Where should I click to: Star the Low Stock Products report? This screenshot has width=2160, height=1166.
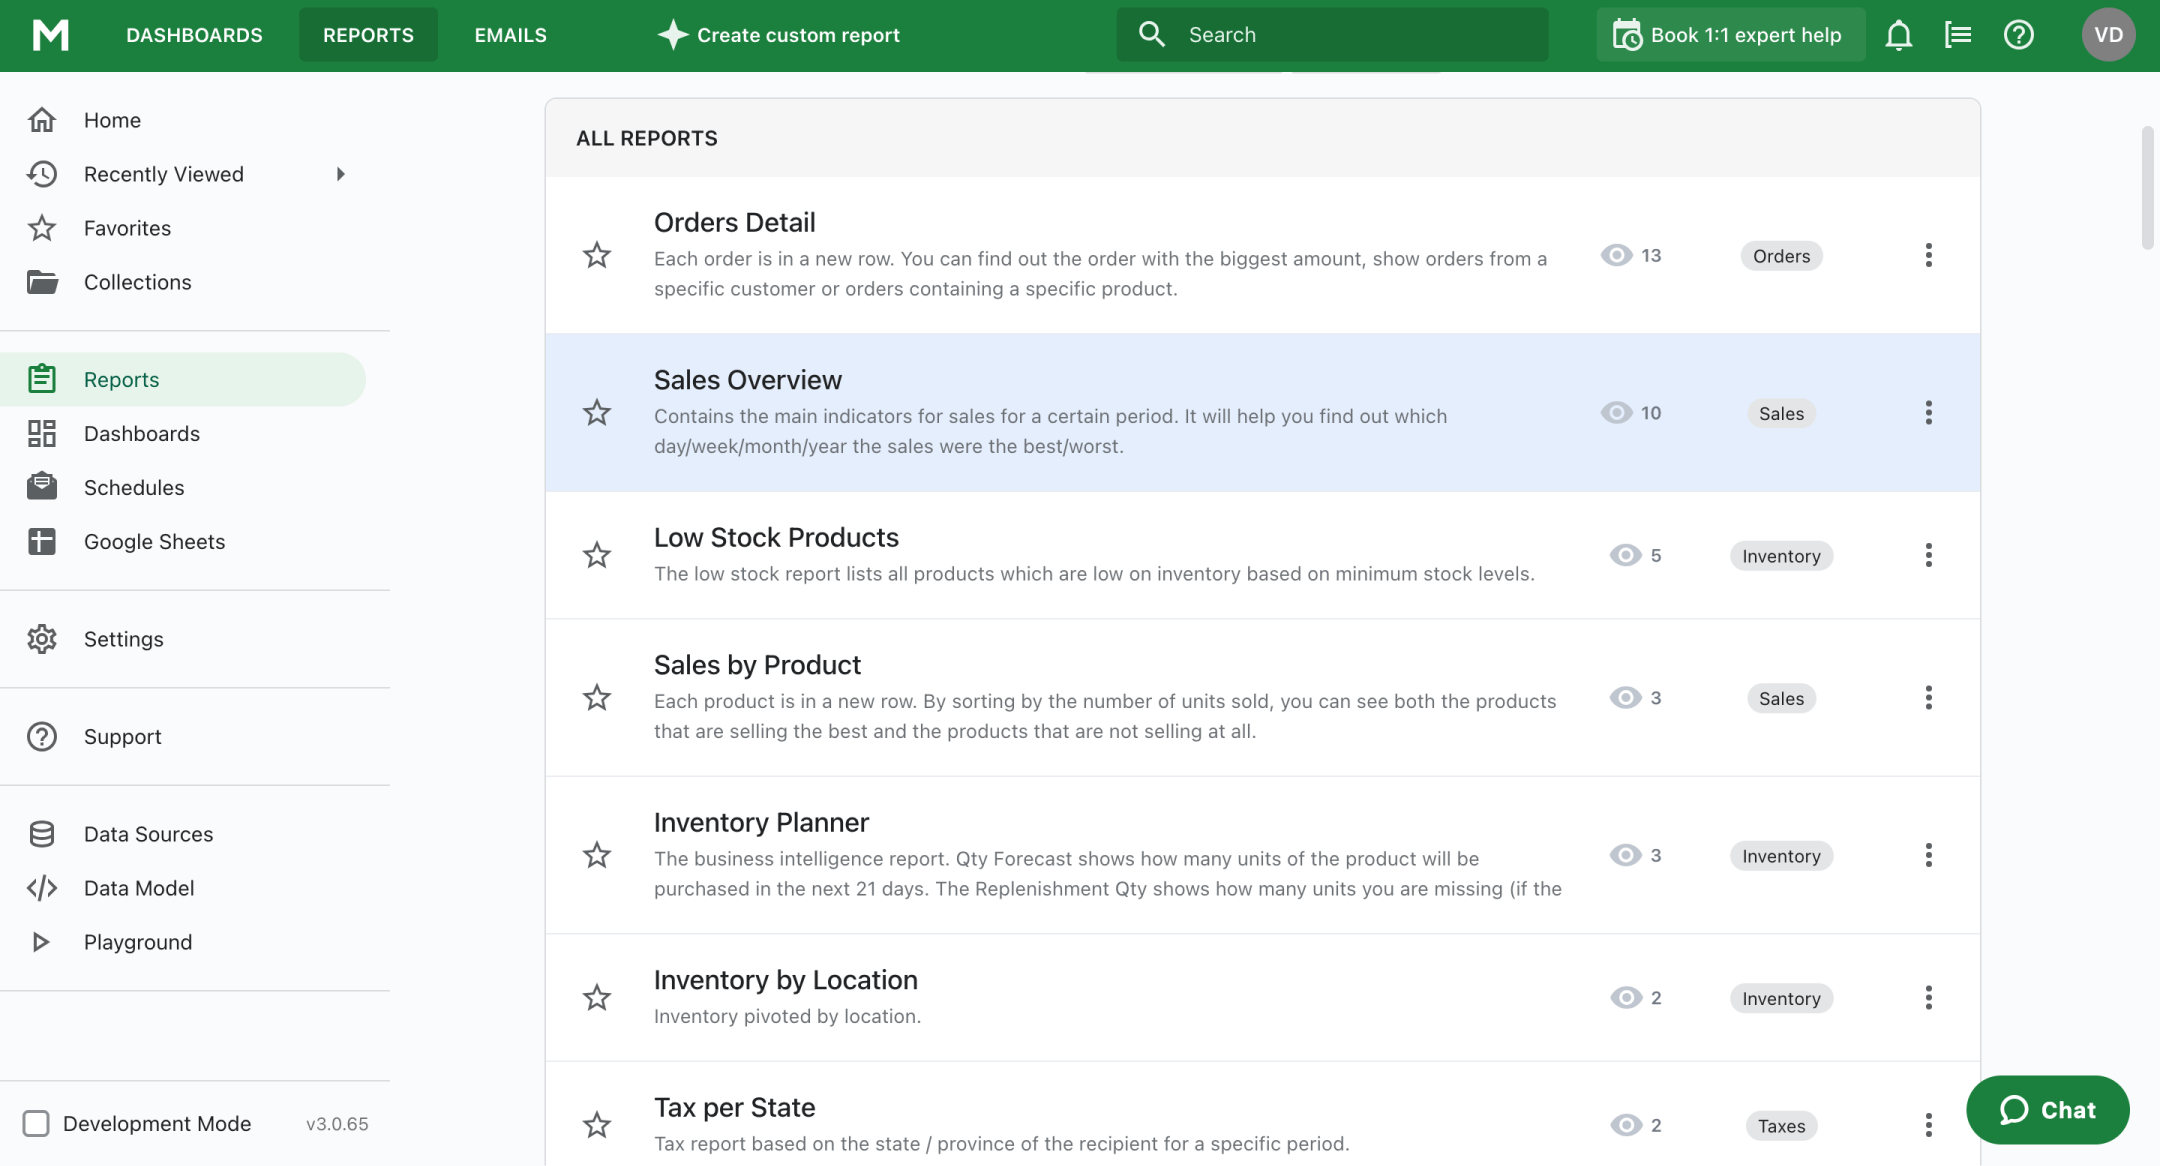[597, 555]
